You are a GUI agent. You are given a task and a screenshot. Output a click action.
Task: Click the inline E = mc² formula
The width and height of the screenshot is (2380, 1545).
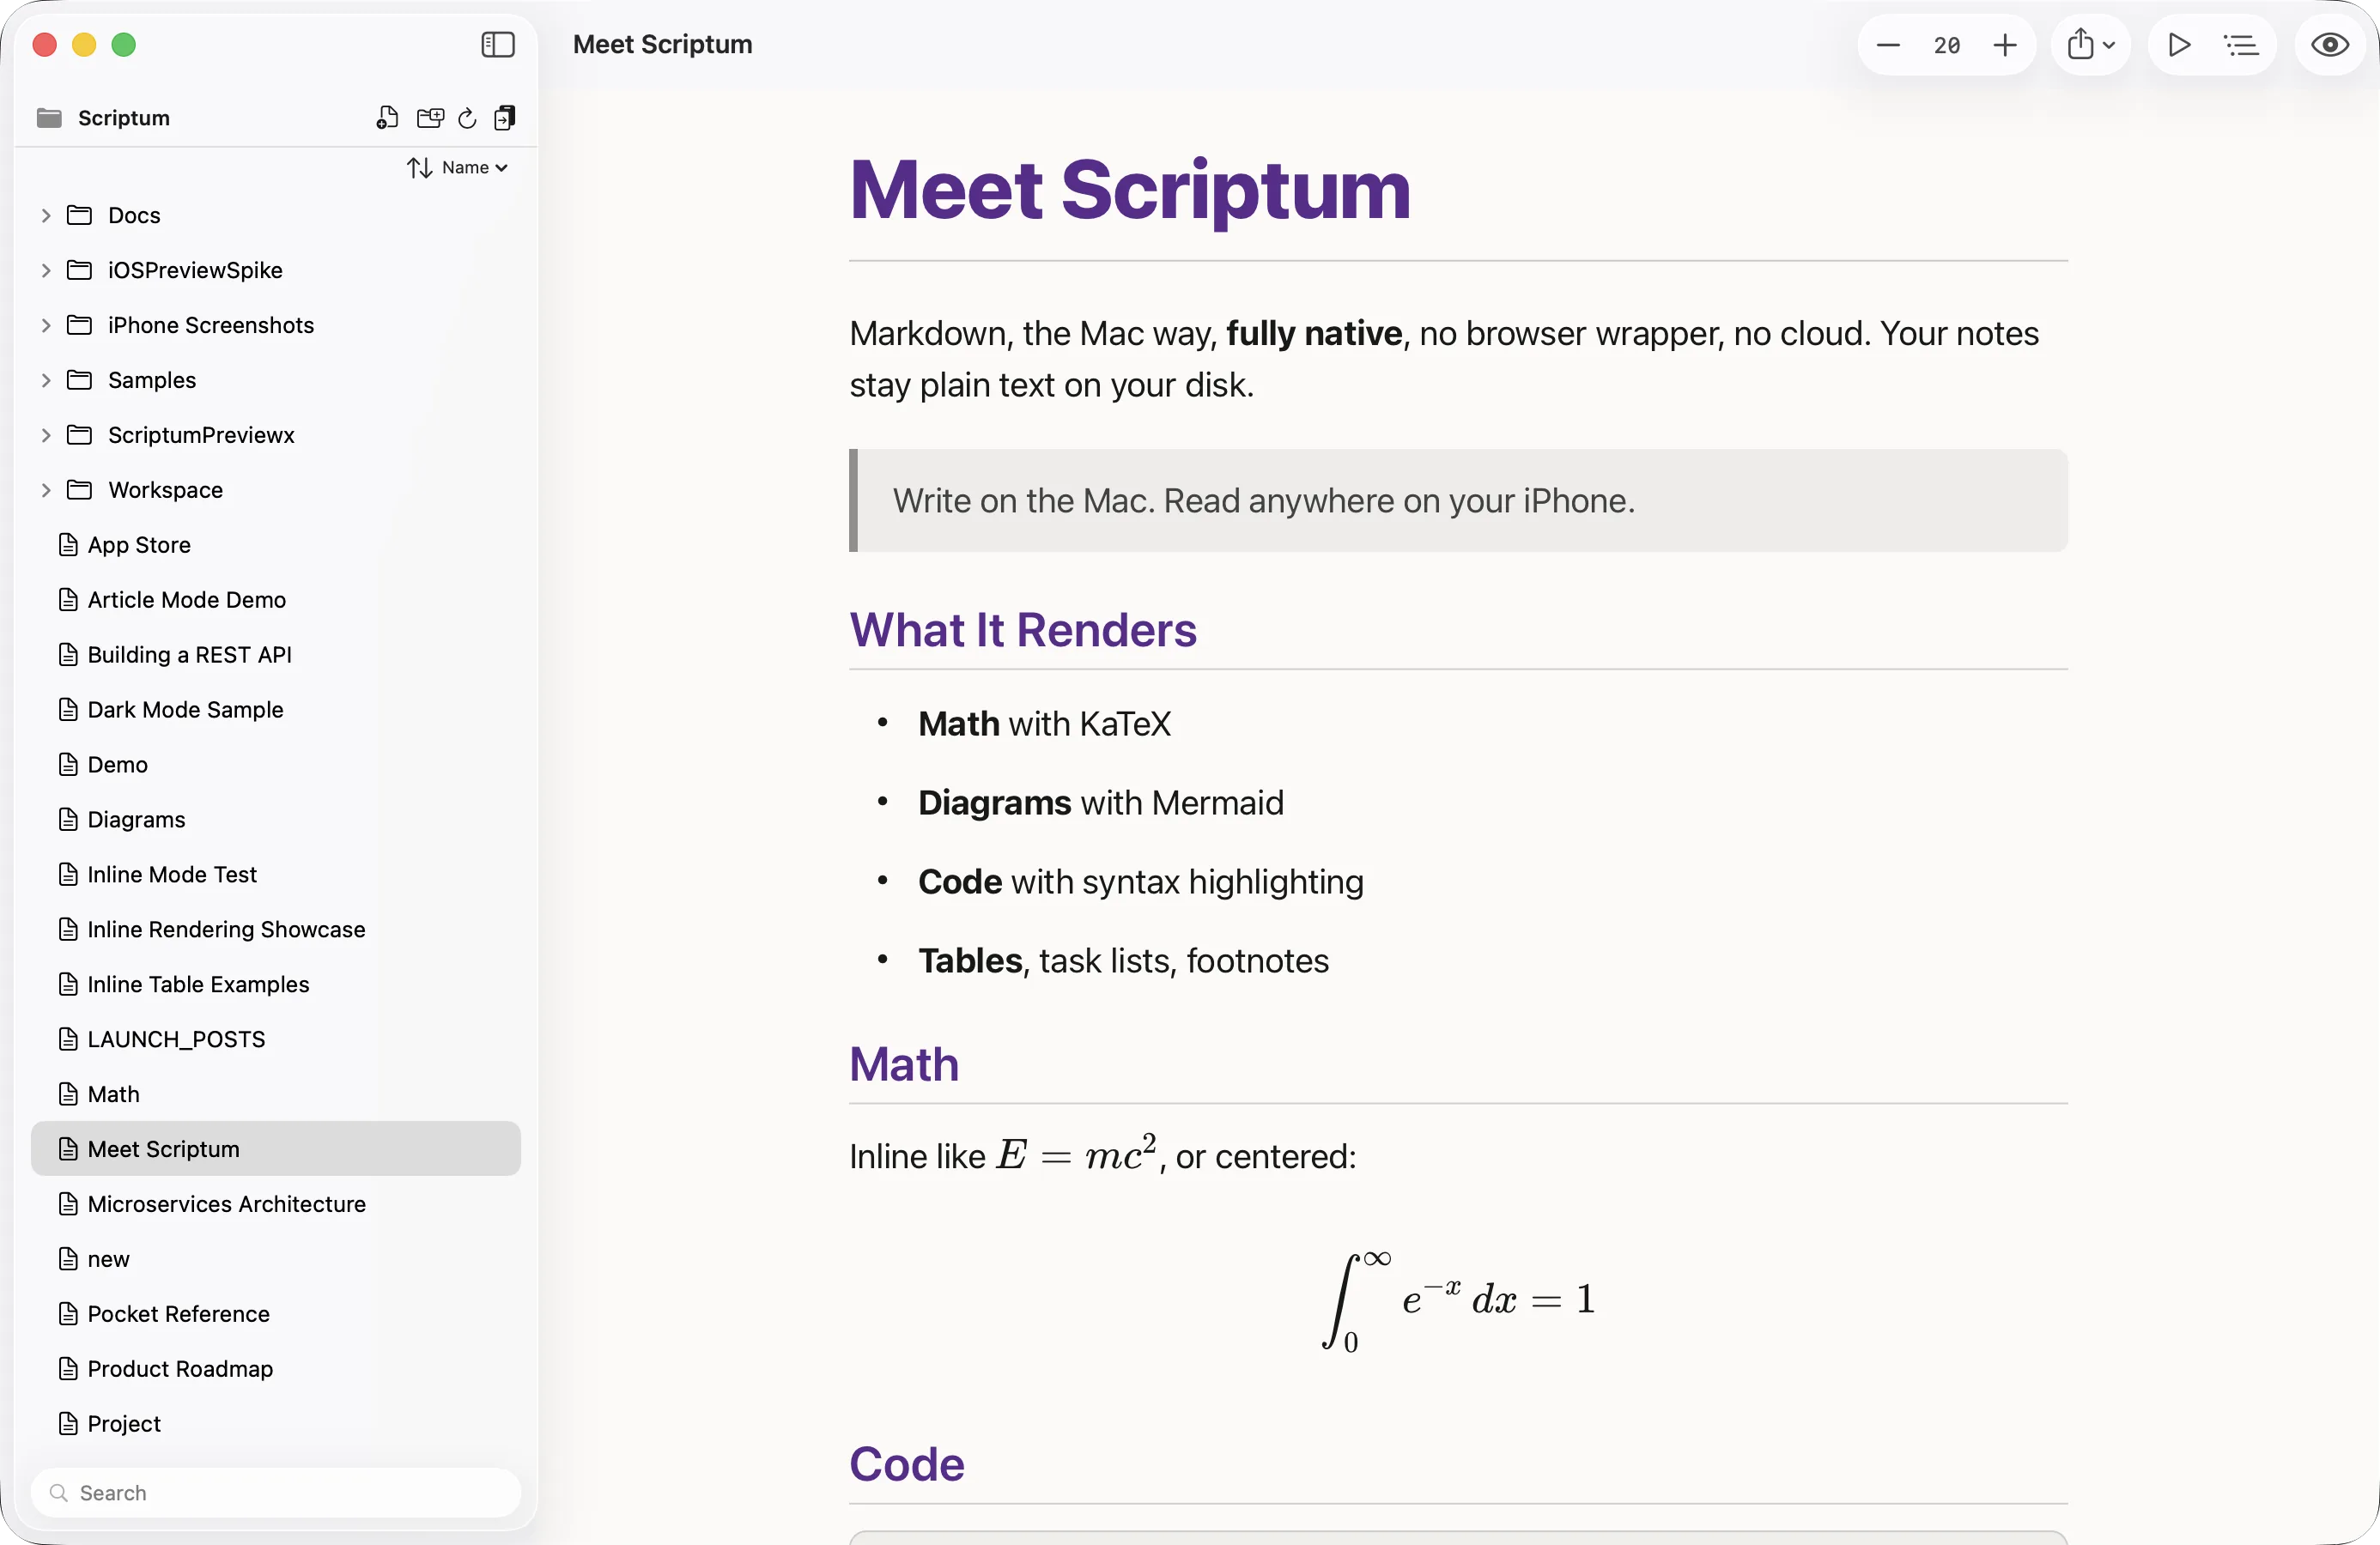click(x=1076, y=1155)
